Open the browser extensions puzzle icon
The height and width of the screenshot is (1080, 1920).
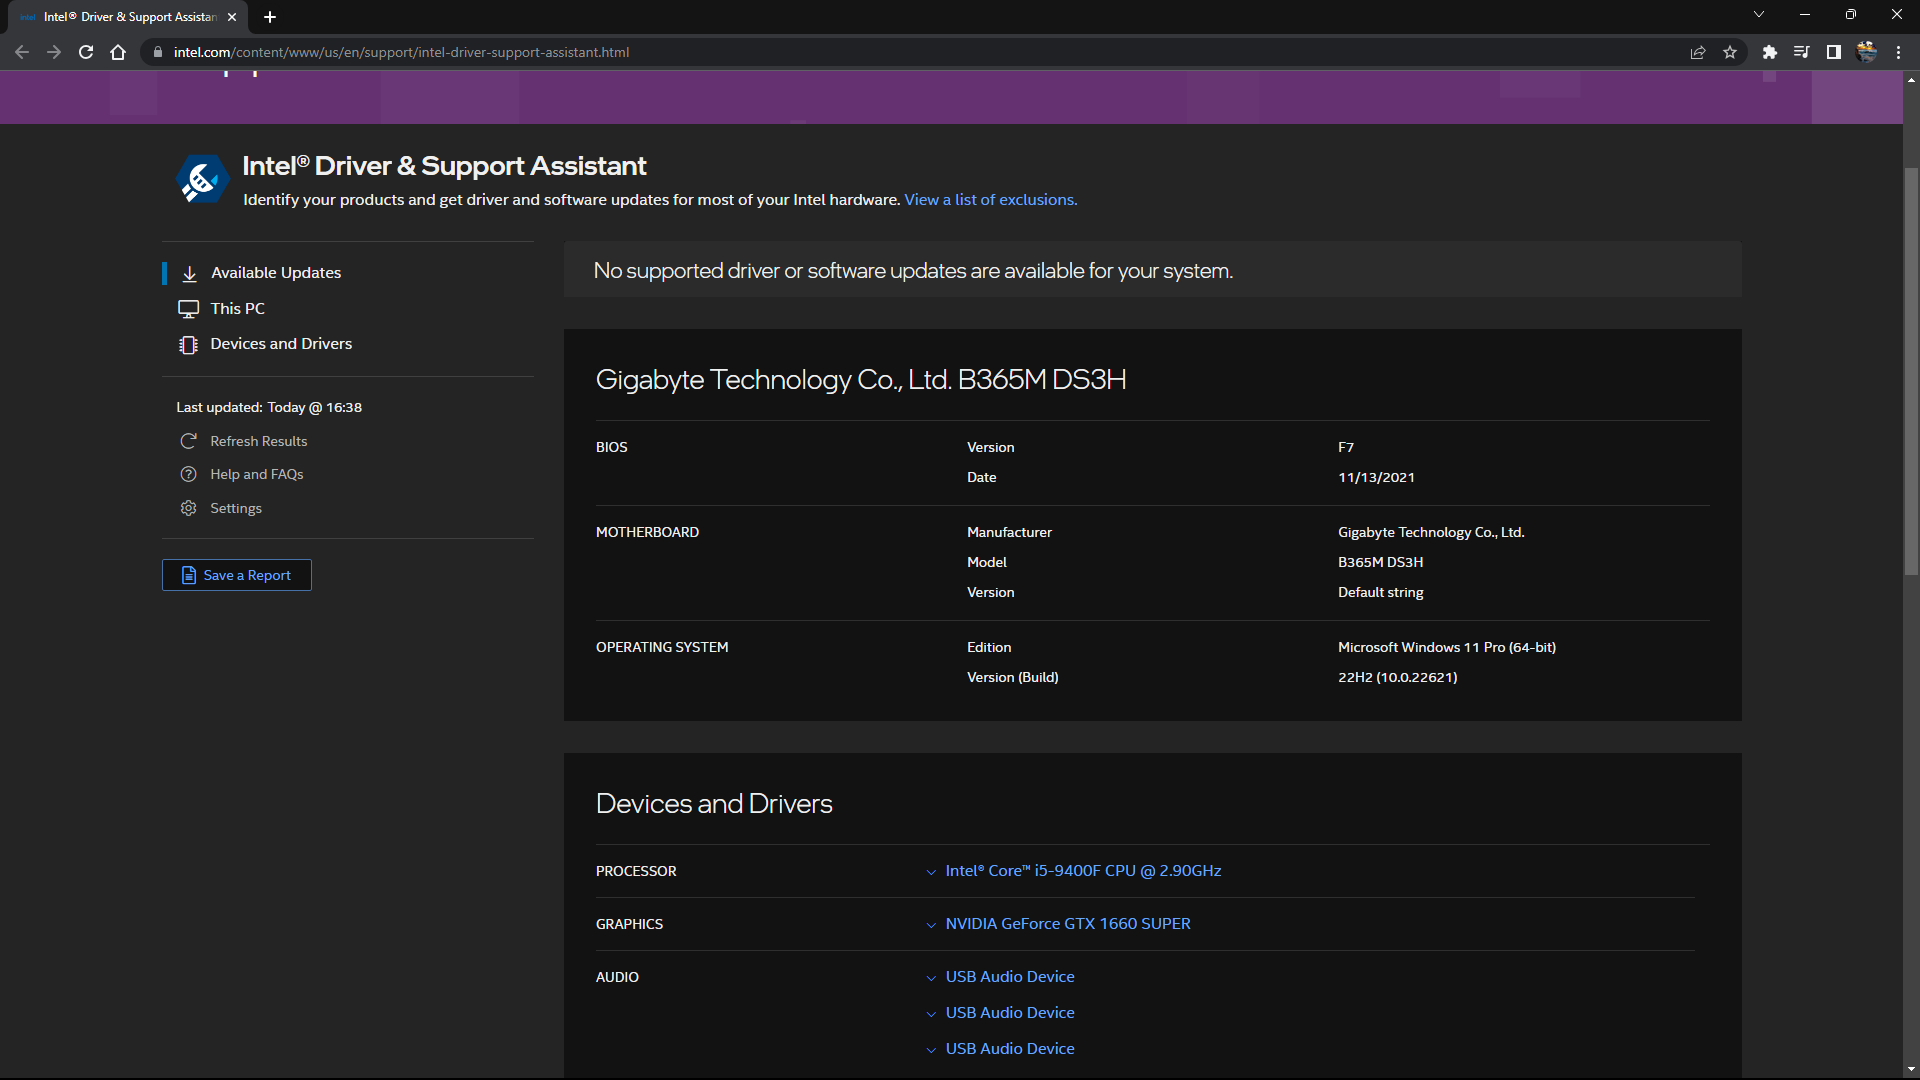[1770, 52]
